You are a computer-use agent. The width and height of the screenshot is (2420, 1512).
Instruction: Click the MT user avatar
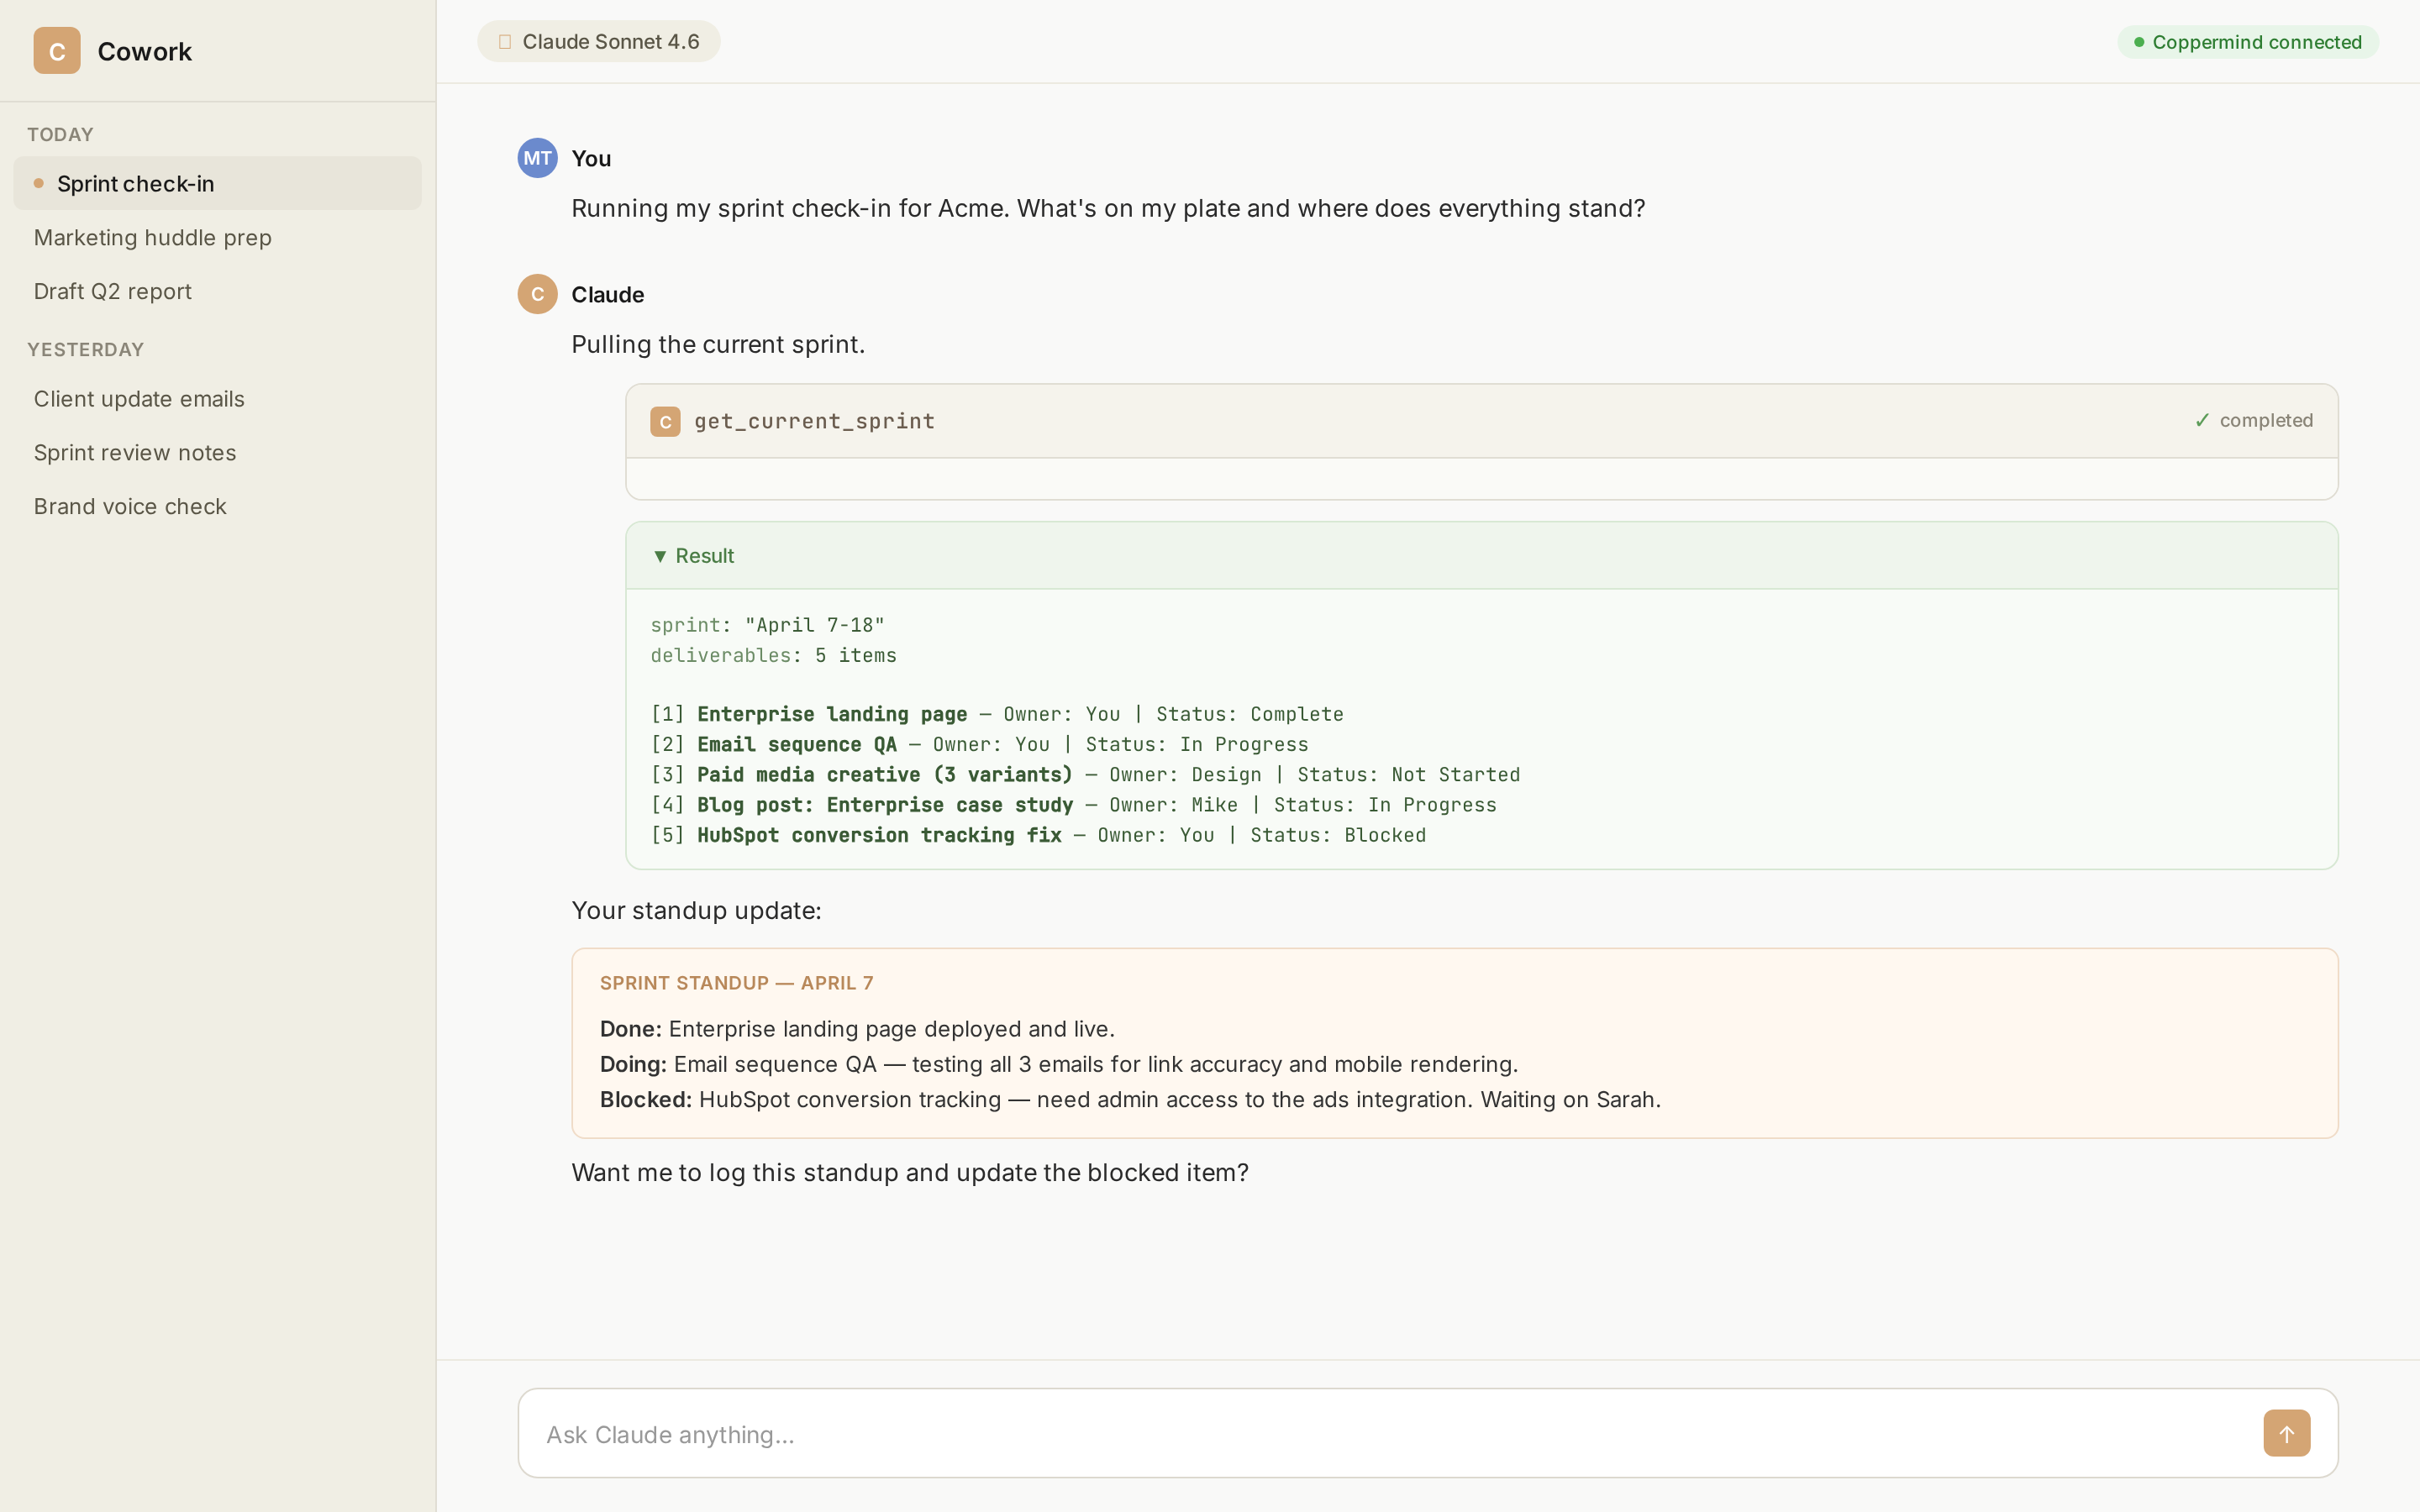537,158
